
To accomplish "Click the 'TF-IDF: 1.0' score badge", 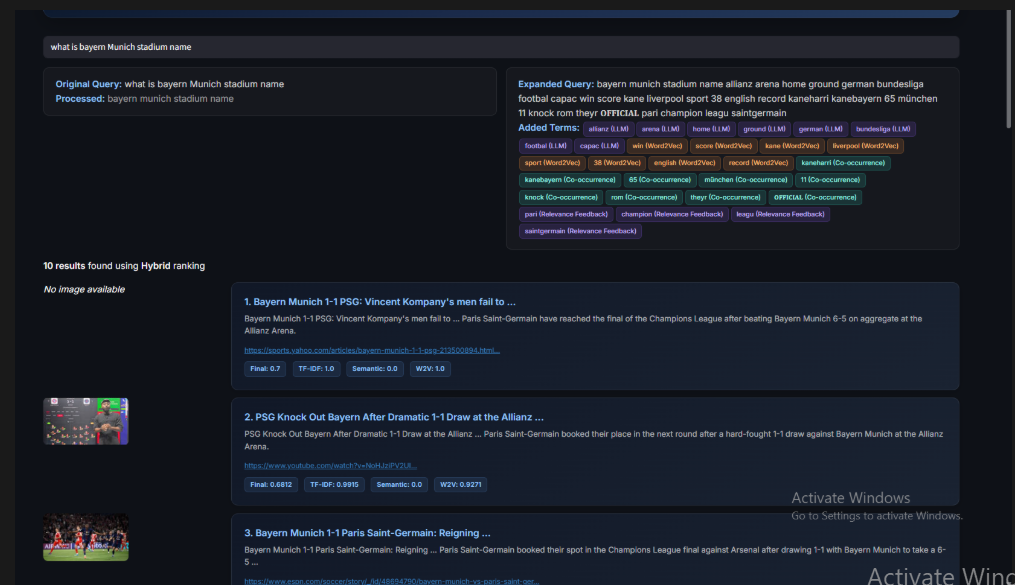I will point(316,368).
